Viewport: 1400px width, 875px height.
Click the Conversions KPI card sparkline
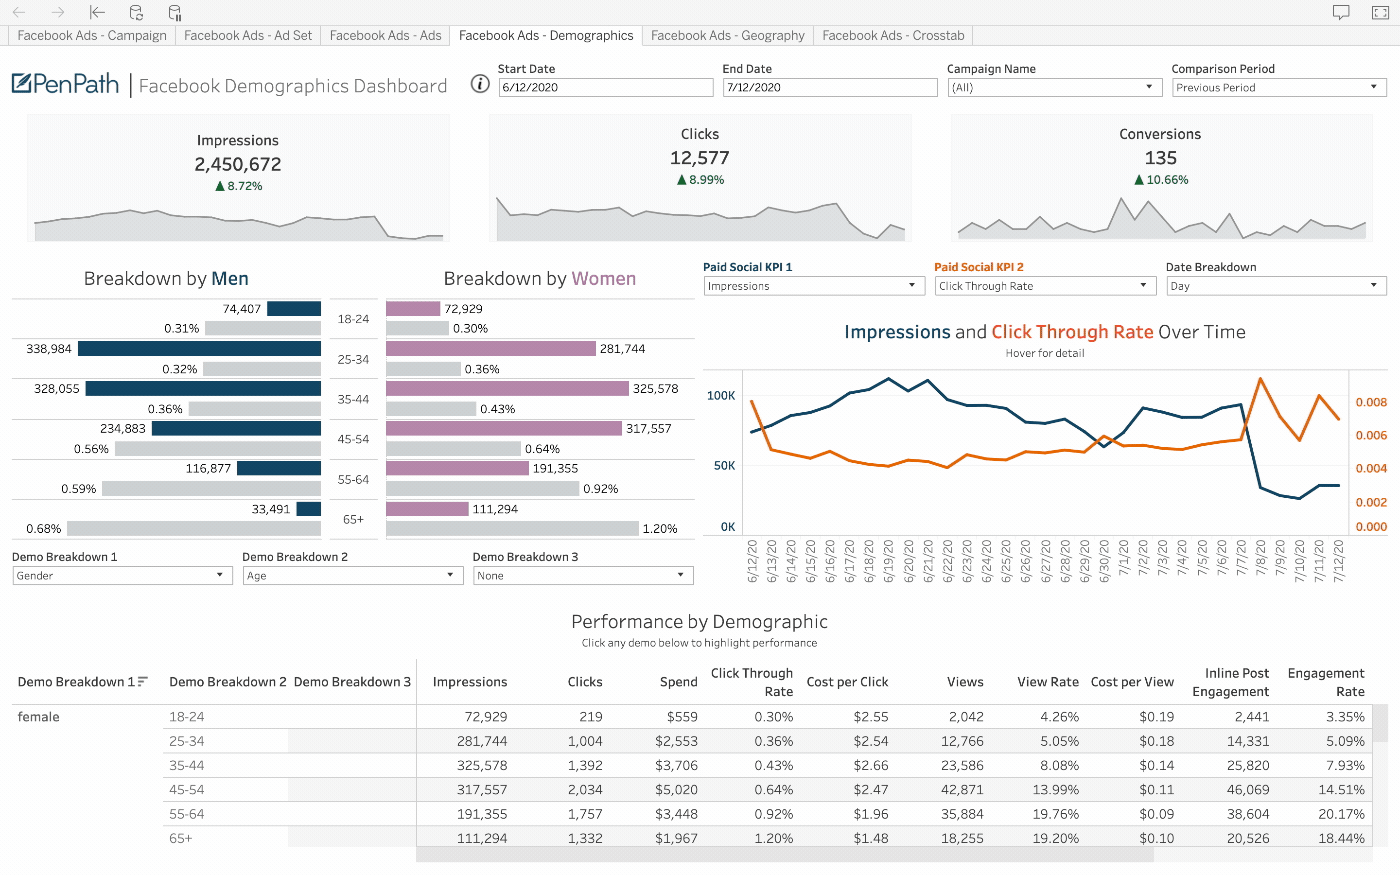pyautogui.click(x=1161, y=220)
